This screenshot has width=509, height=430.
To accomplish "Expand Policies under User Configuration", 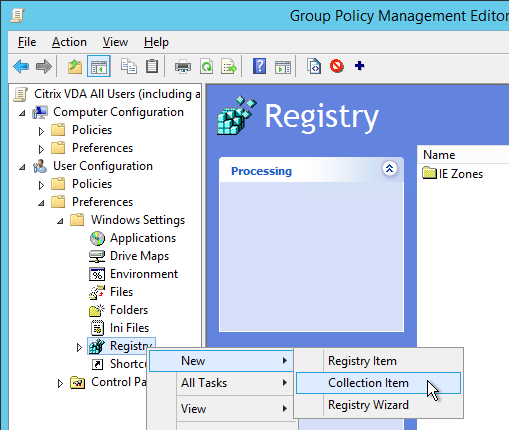I will (x=41, y=185).
